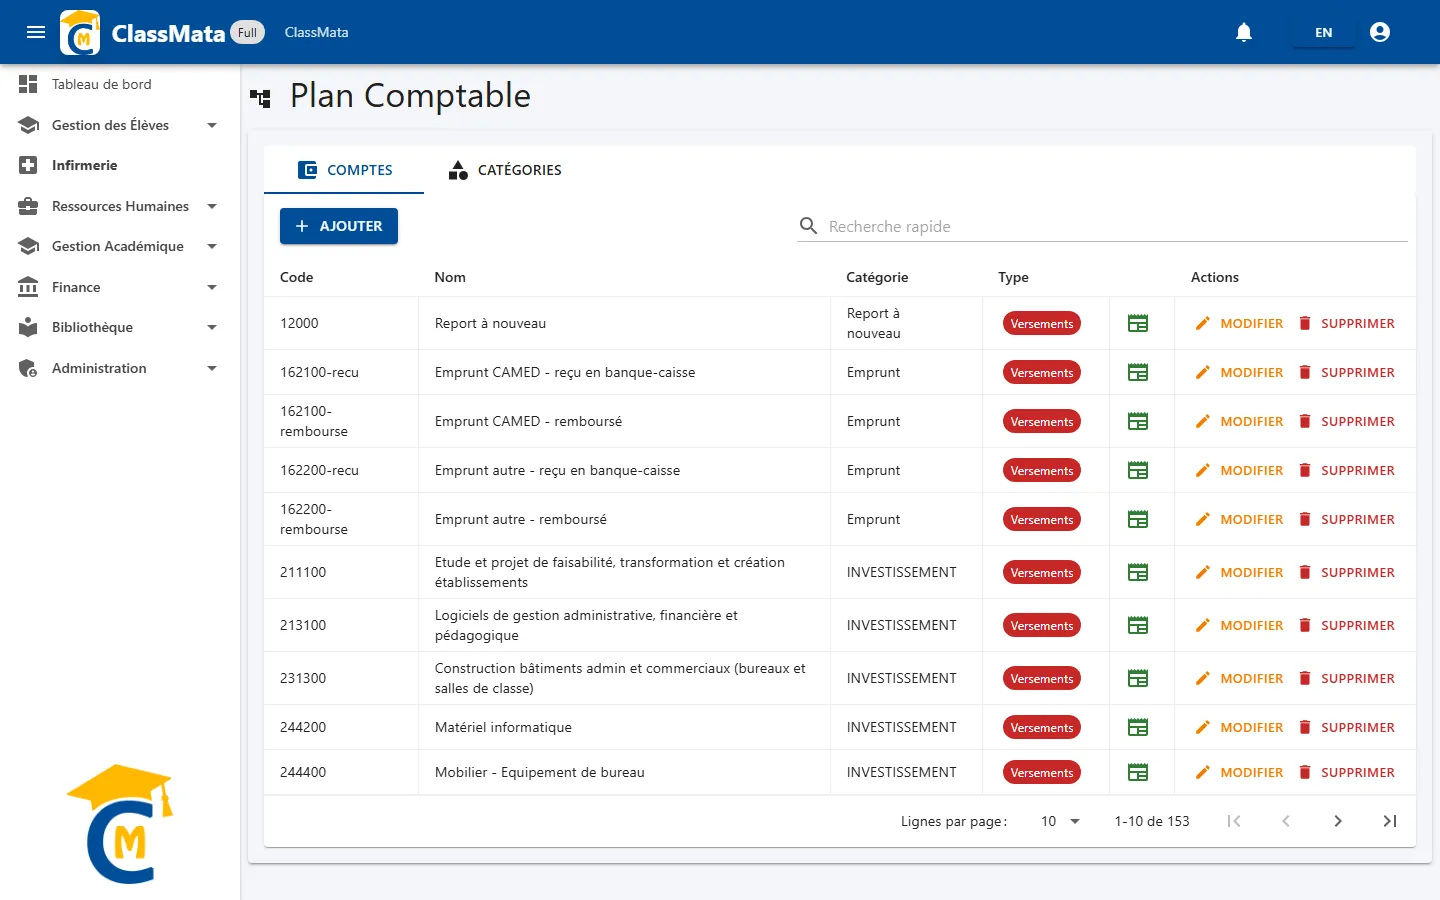Screen dimensions: 1440x900
Task: Switch language with the EN button
Action: (1323, 32)
